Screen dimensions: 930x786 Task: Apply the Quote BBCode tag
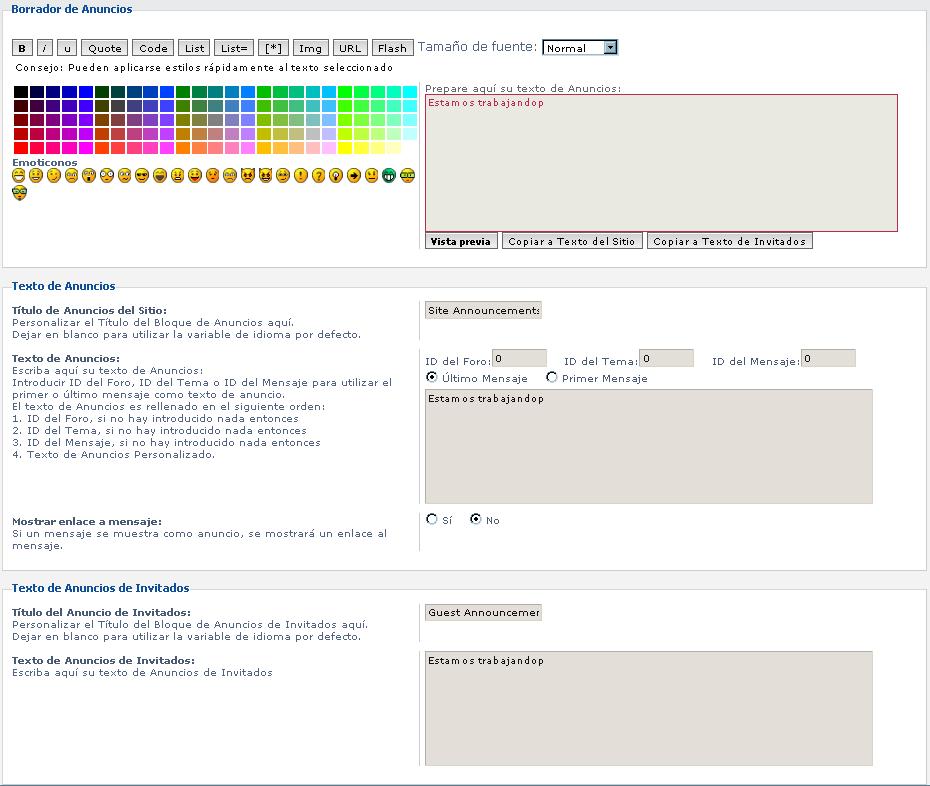coord(105,48)
